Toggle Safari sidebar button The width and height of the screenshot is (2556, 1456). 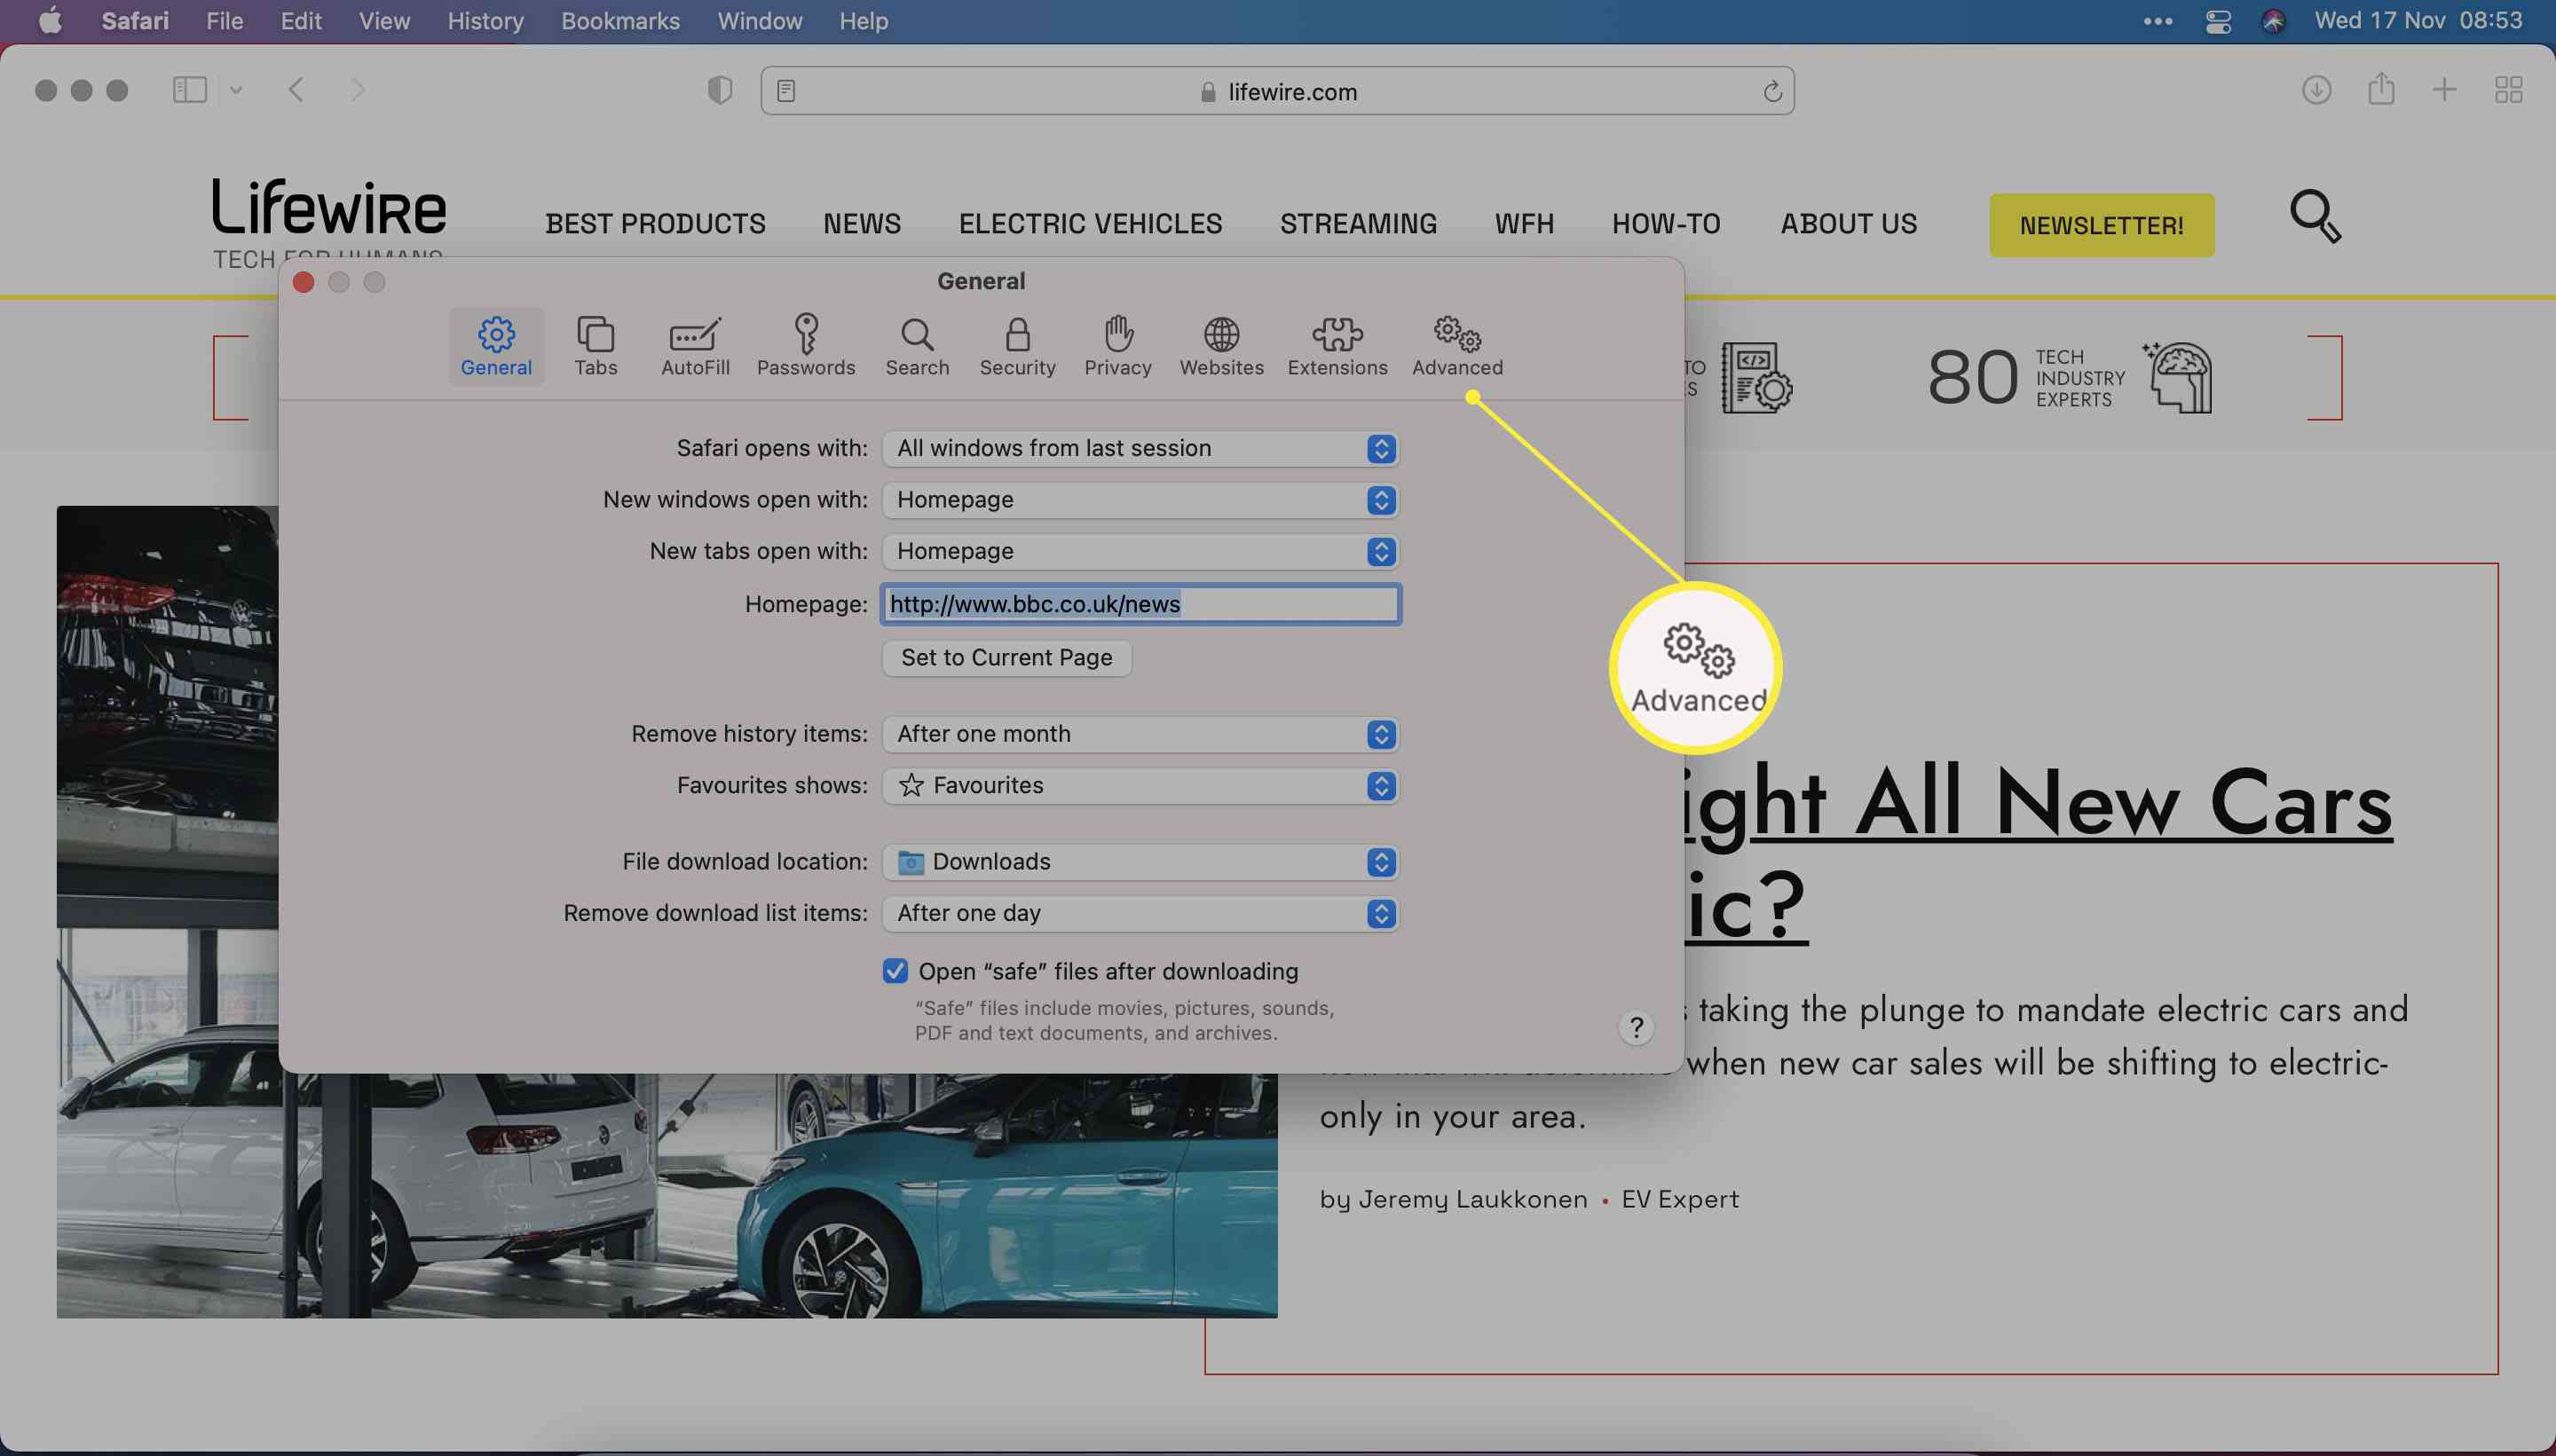pos(189,90)
